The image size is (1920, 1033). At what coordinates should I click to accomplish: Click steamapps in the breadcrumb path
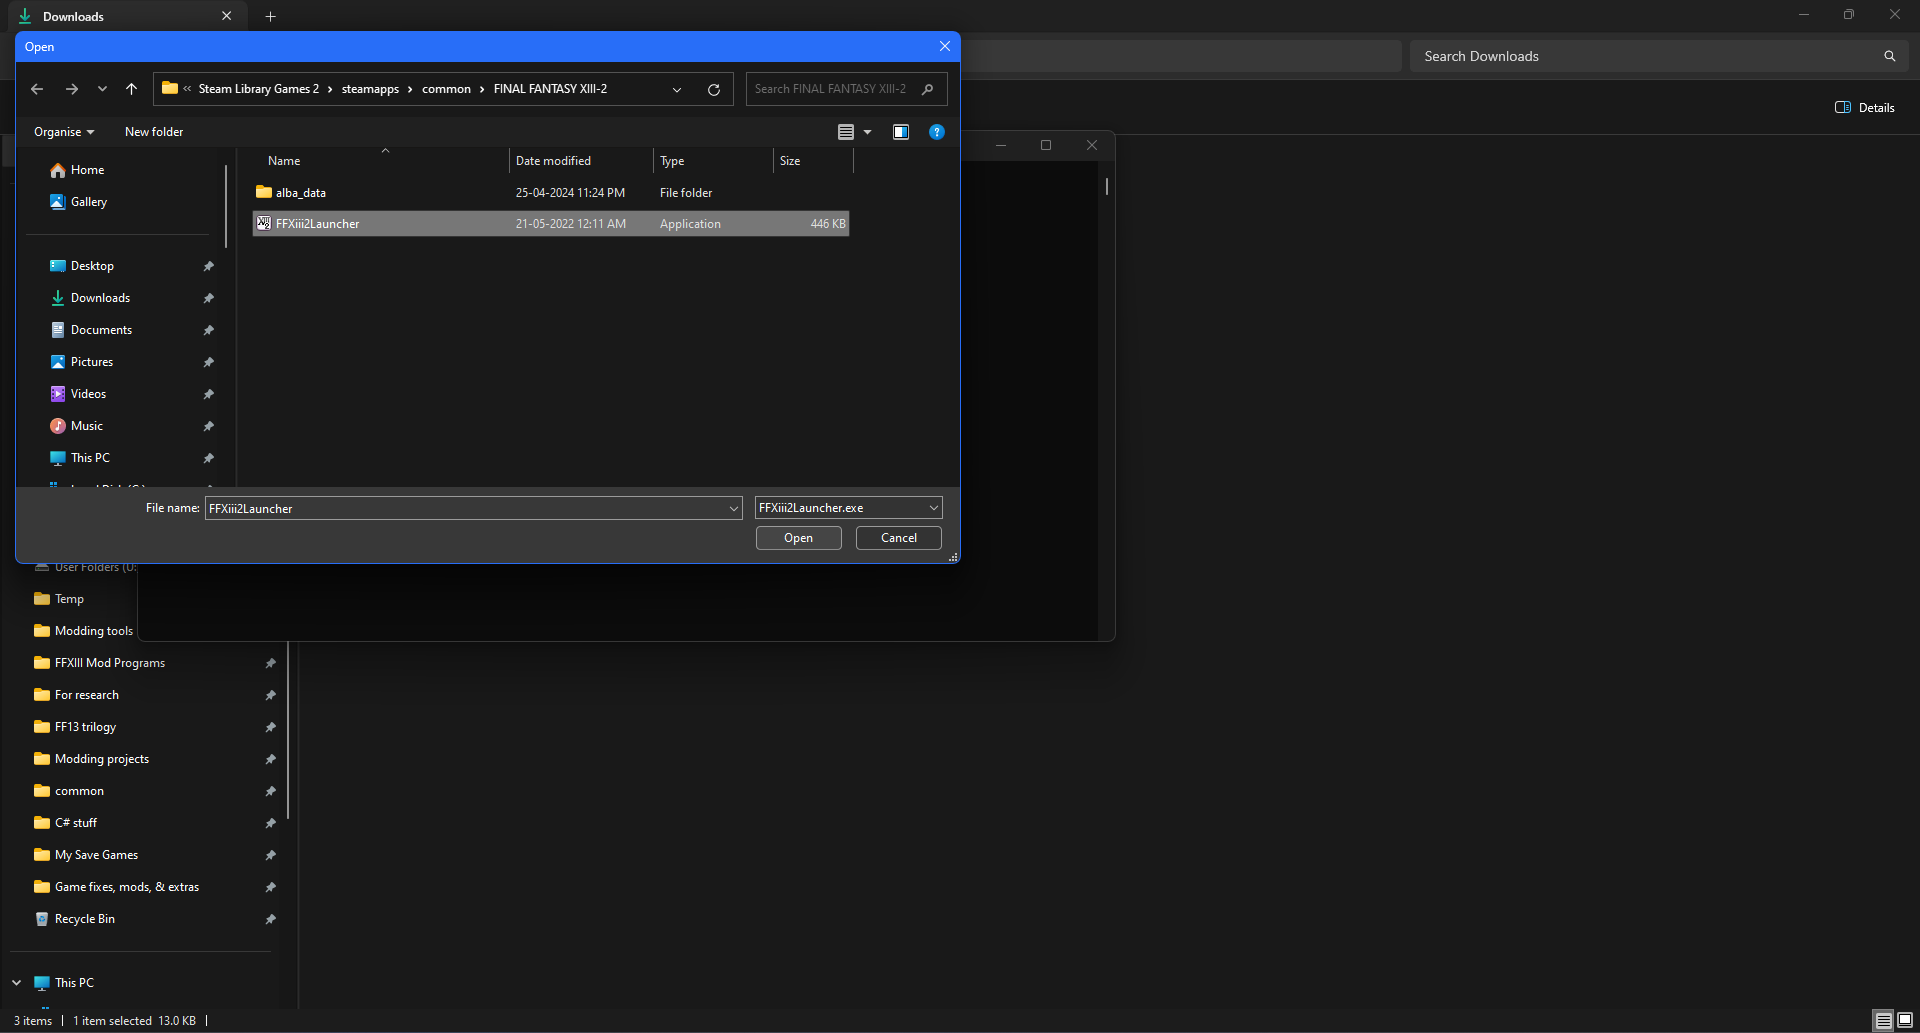coord(370,89)
